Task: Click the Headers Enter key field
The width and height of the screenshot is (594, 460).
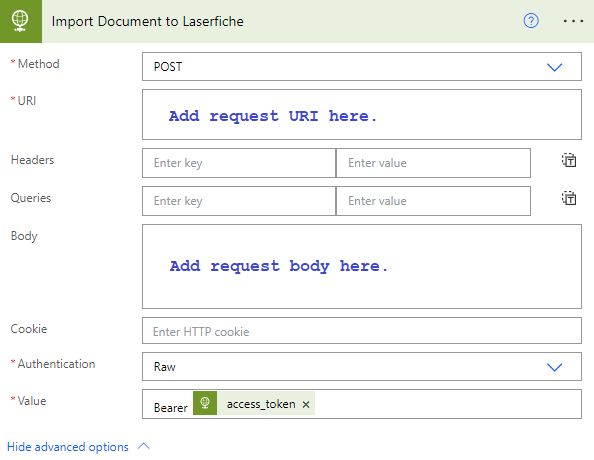Action: point(239,163)
